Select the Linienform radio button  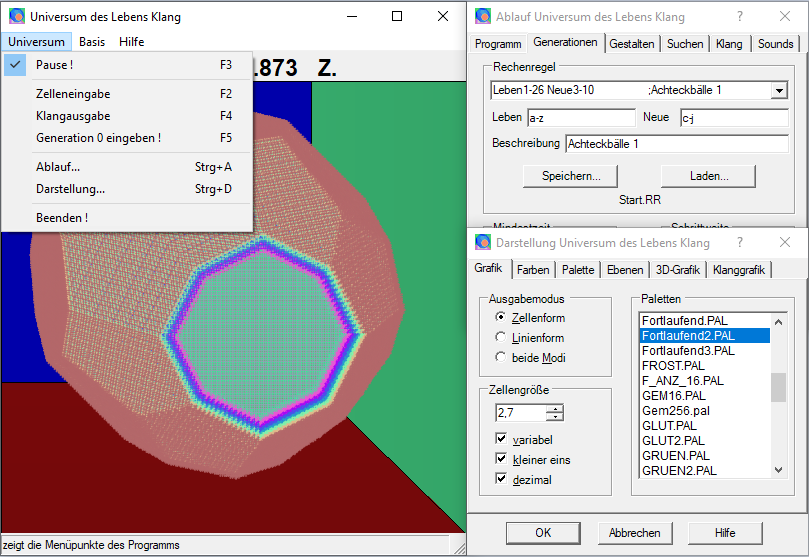coord(500,337)
